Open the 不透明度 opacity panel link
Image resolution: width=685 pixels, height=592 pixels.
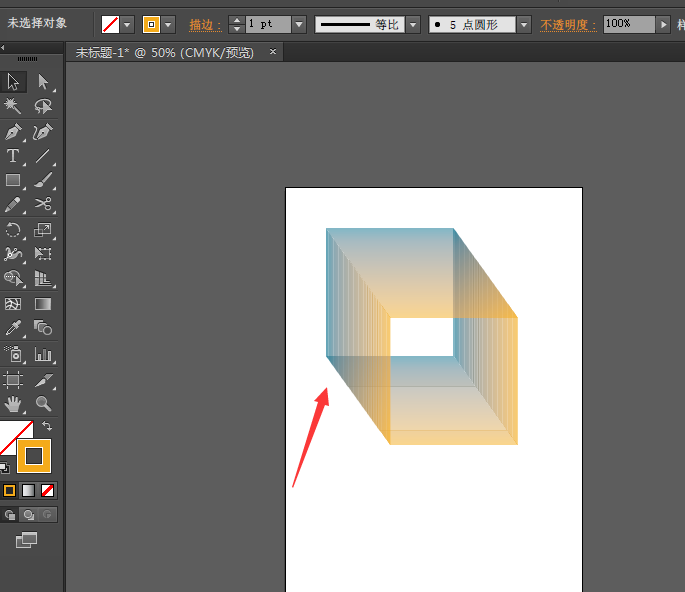click(568, 25)
